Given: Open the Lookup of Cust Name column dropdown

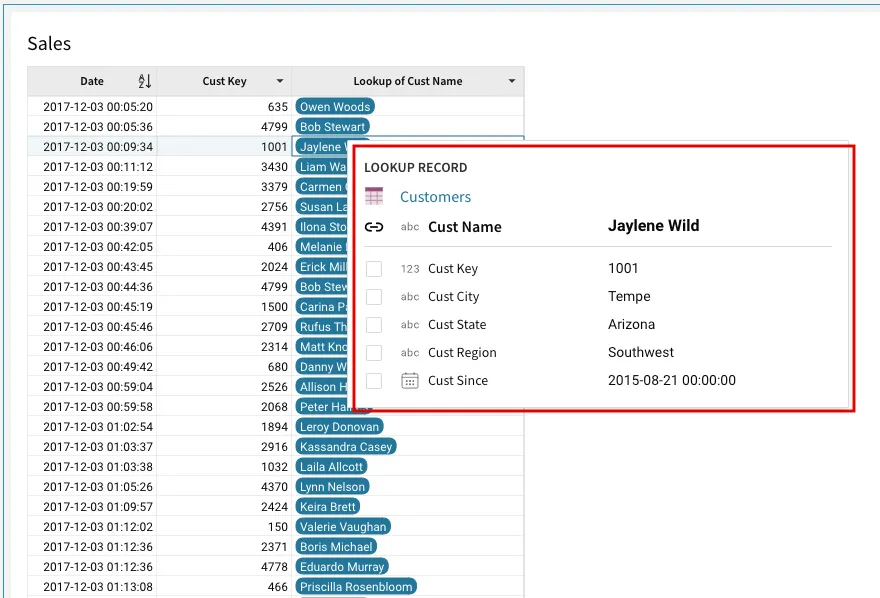Looking at the screenshot, I should click(x=511, y=81).
